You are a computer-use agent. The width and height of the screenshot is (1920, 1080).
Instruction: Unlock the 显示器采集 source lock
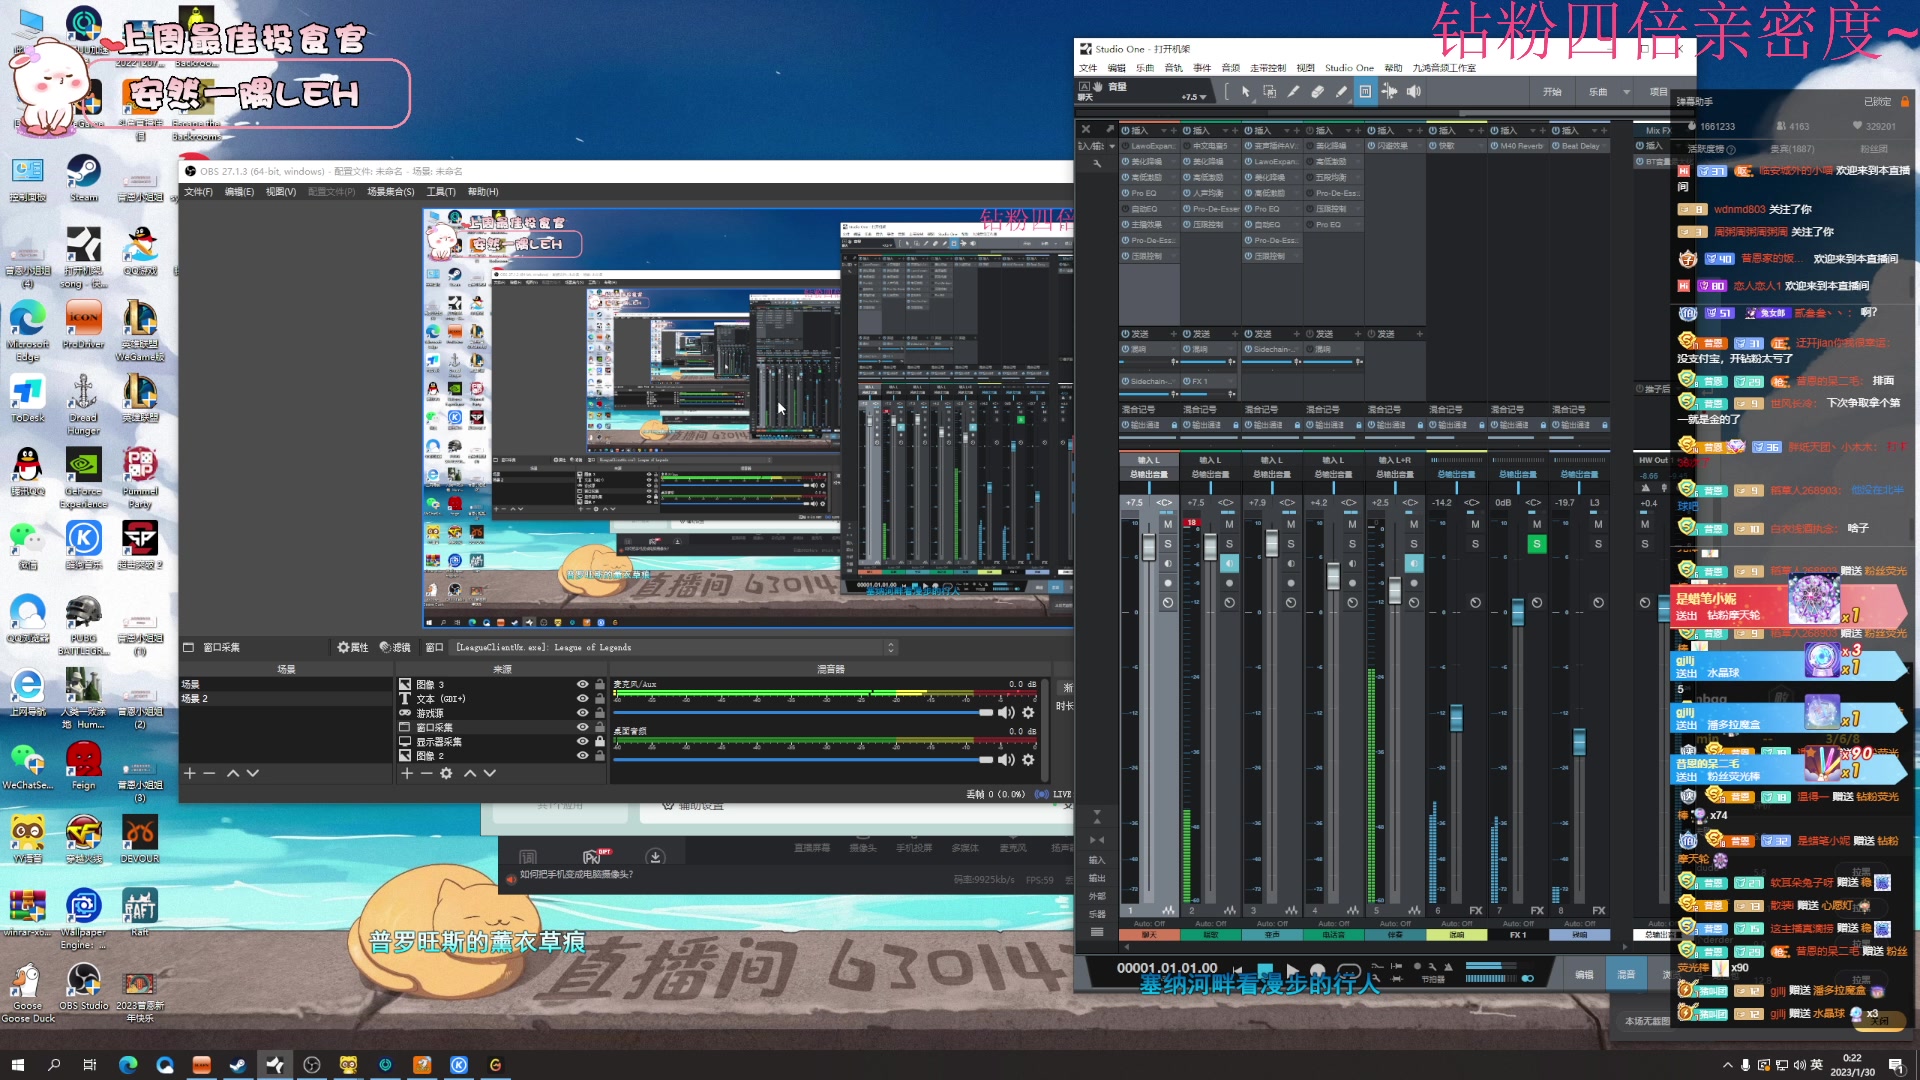(599, 741)
